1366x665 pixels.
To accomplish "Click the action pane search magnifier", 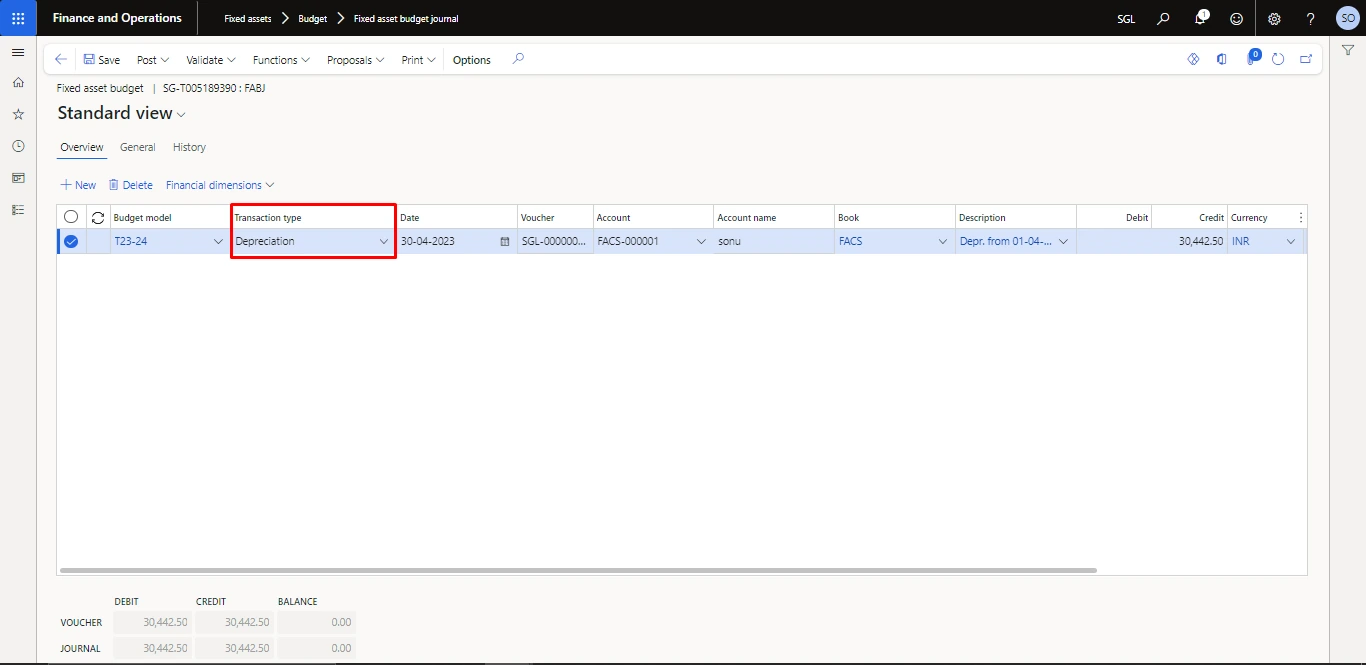I will coord(518,59).
